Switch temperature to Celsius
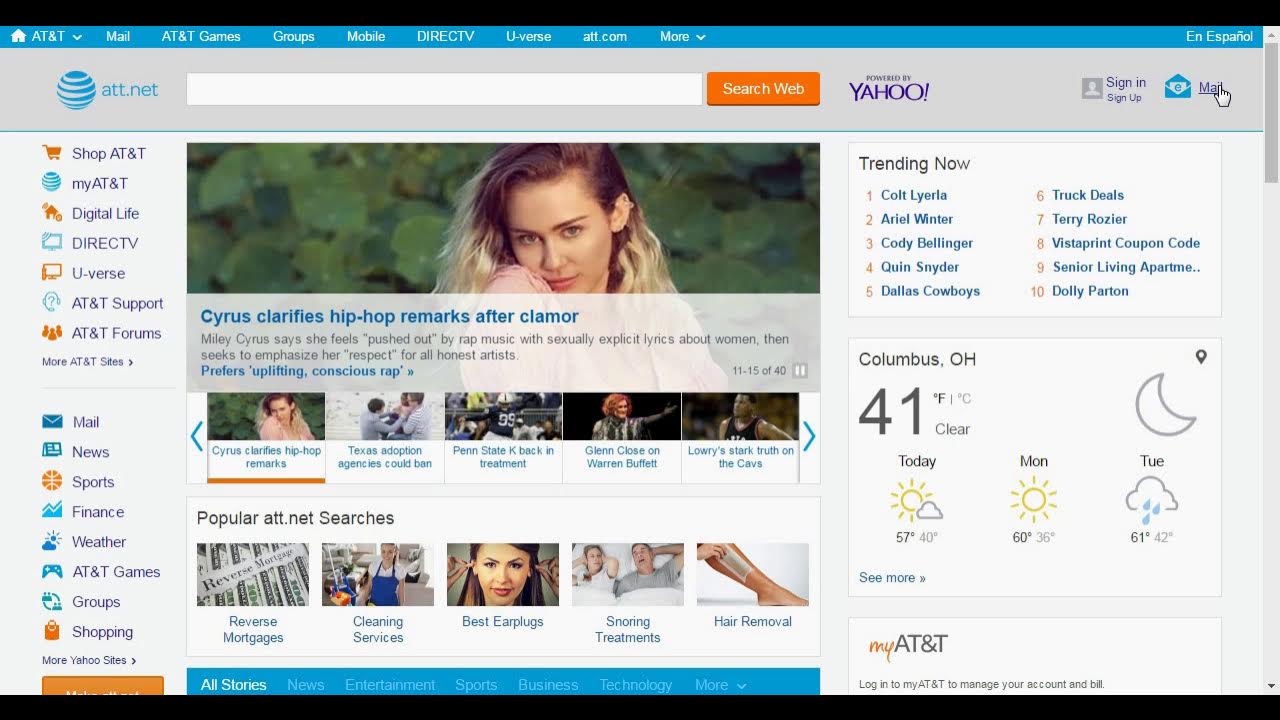 [x=964, y=398]
